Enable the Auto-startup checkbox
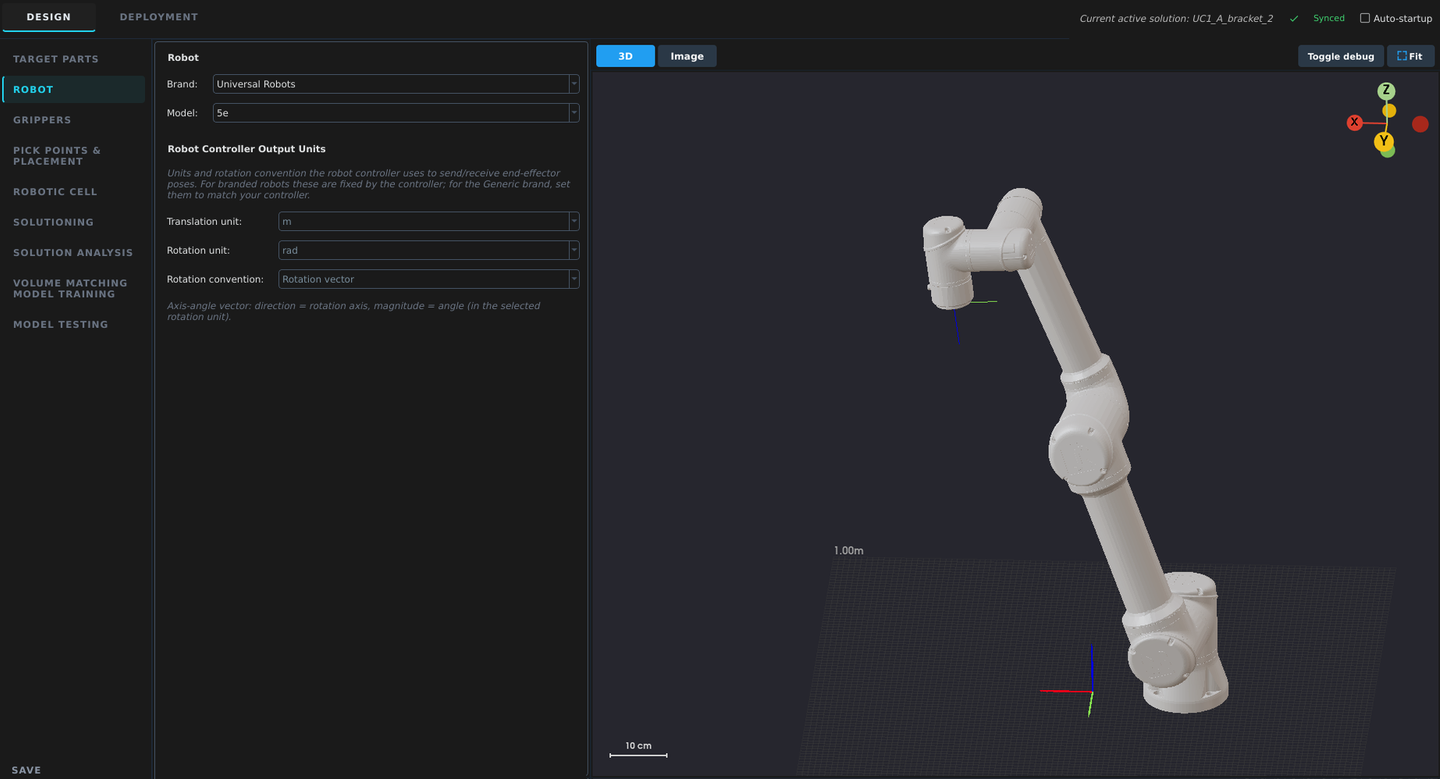This screenshot has height=779, width=1440. pyautogui.click(x=1365, y=18)
